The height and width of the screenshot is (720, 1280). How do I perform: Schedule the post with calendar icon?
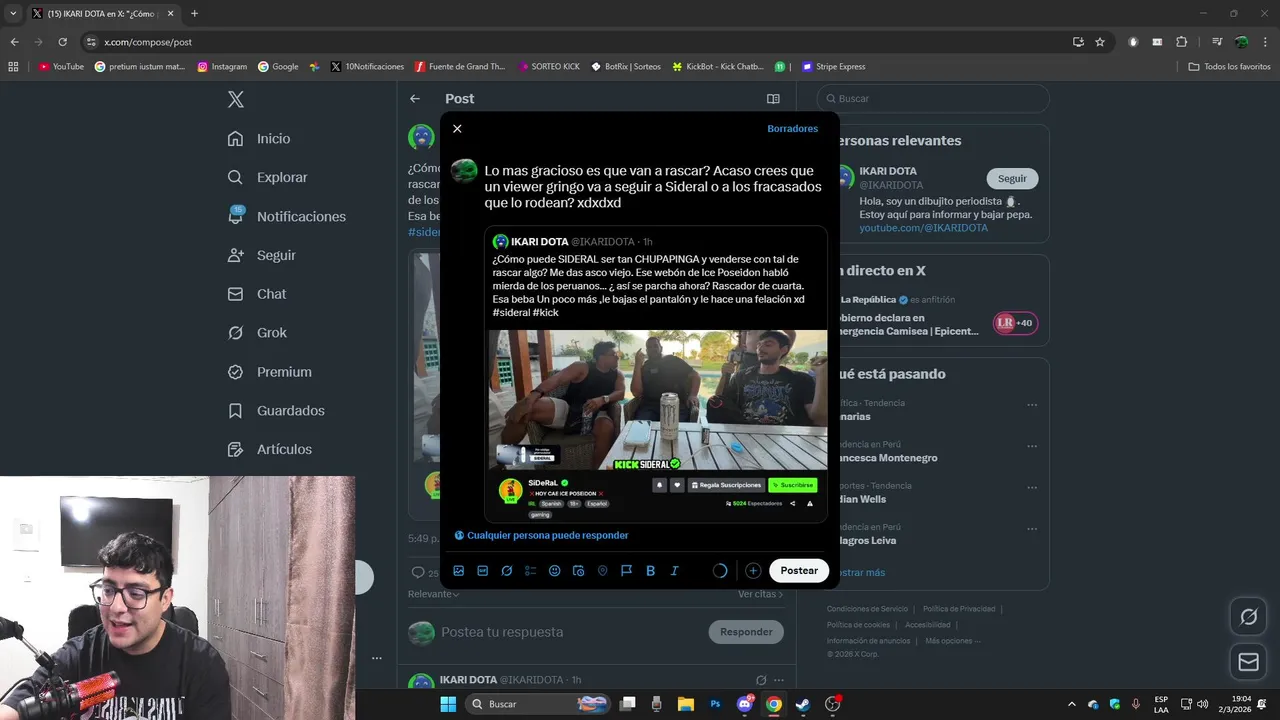point(579,571)
